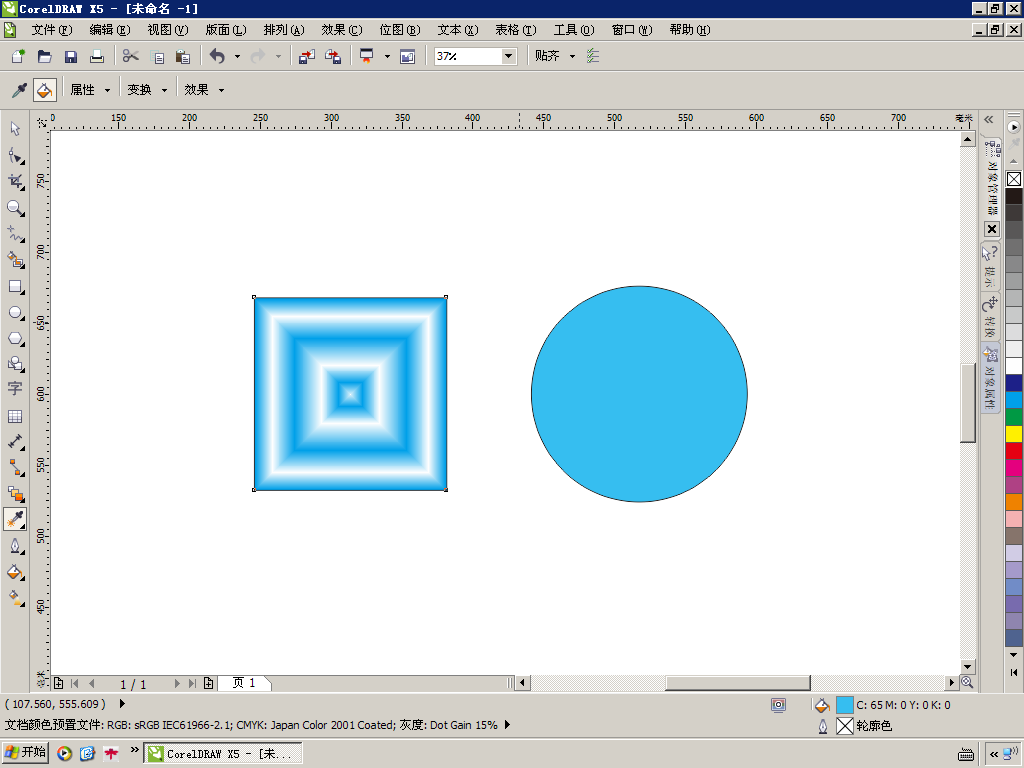Click the CorelDRAW X5 taskbar button
The width and height of the screenshot is (1024, 768).
tap(223, 753)
